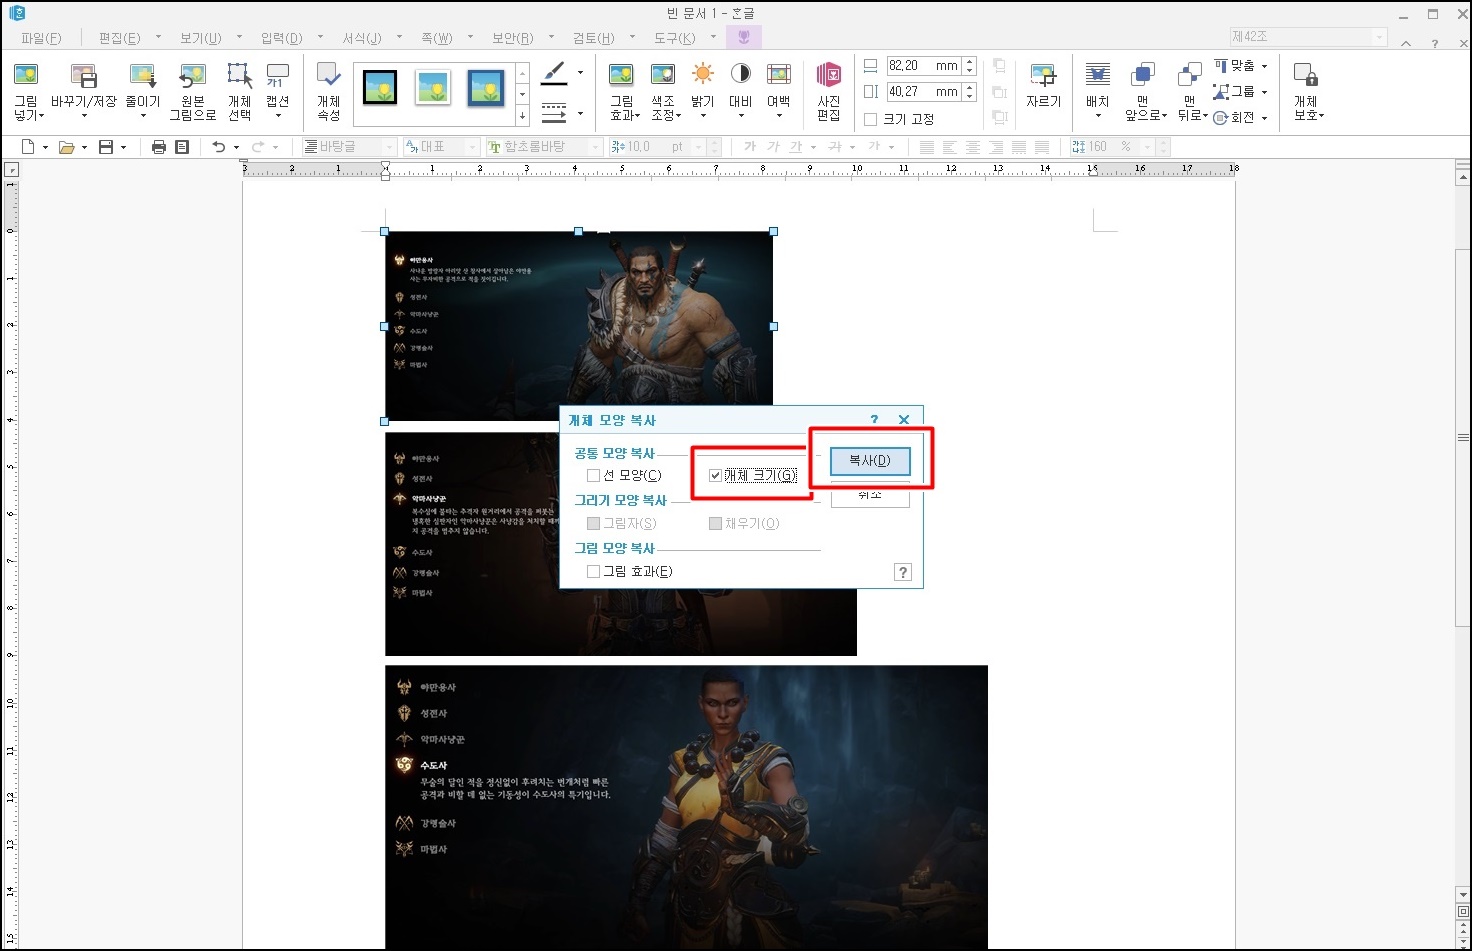This screenshot has width=1472, height=951.
Task: Click the open folder icon
Action: click(67, 147)
